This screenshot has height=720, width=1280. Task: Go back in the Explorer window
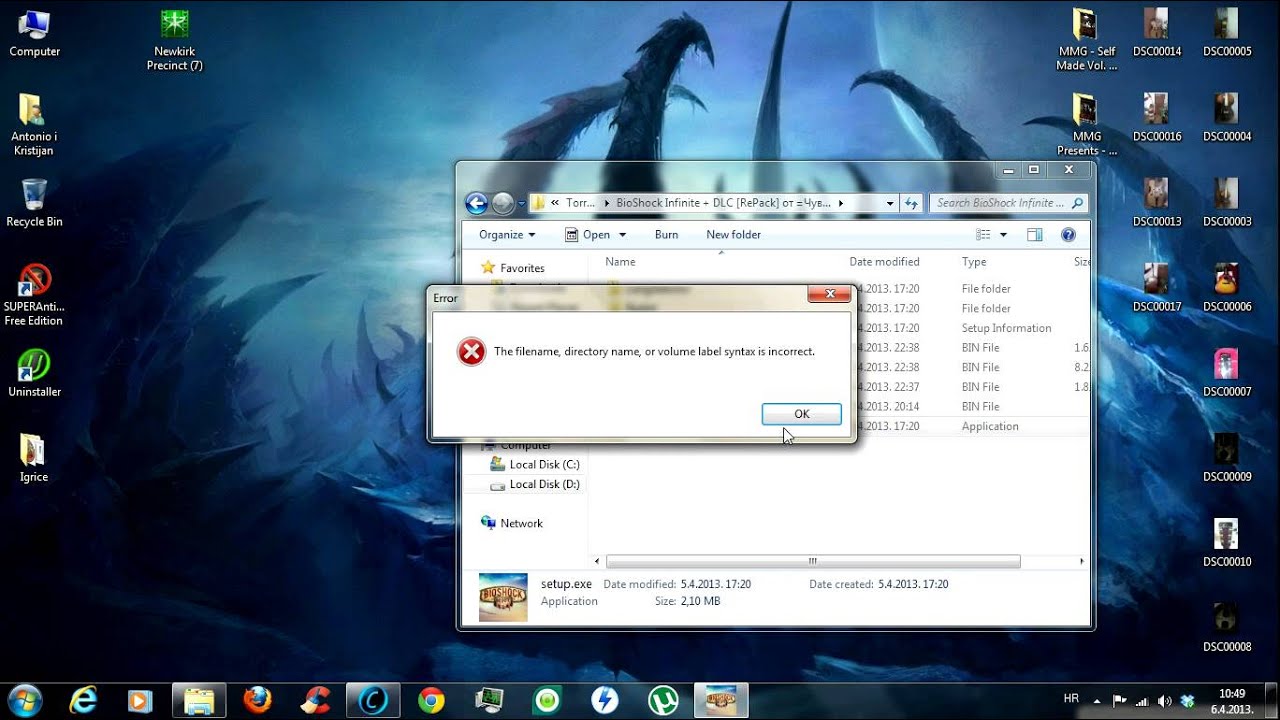tap(477, 203)
